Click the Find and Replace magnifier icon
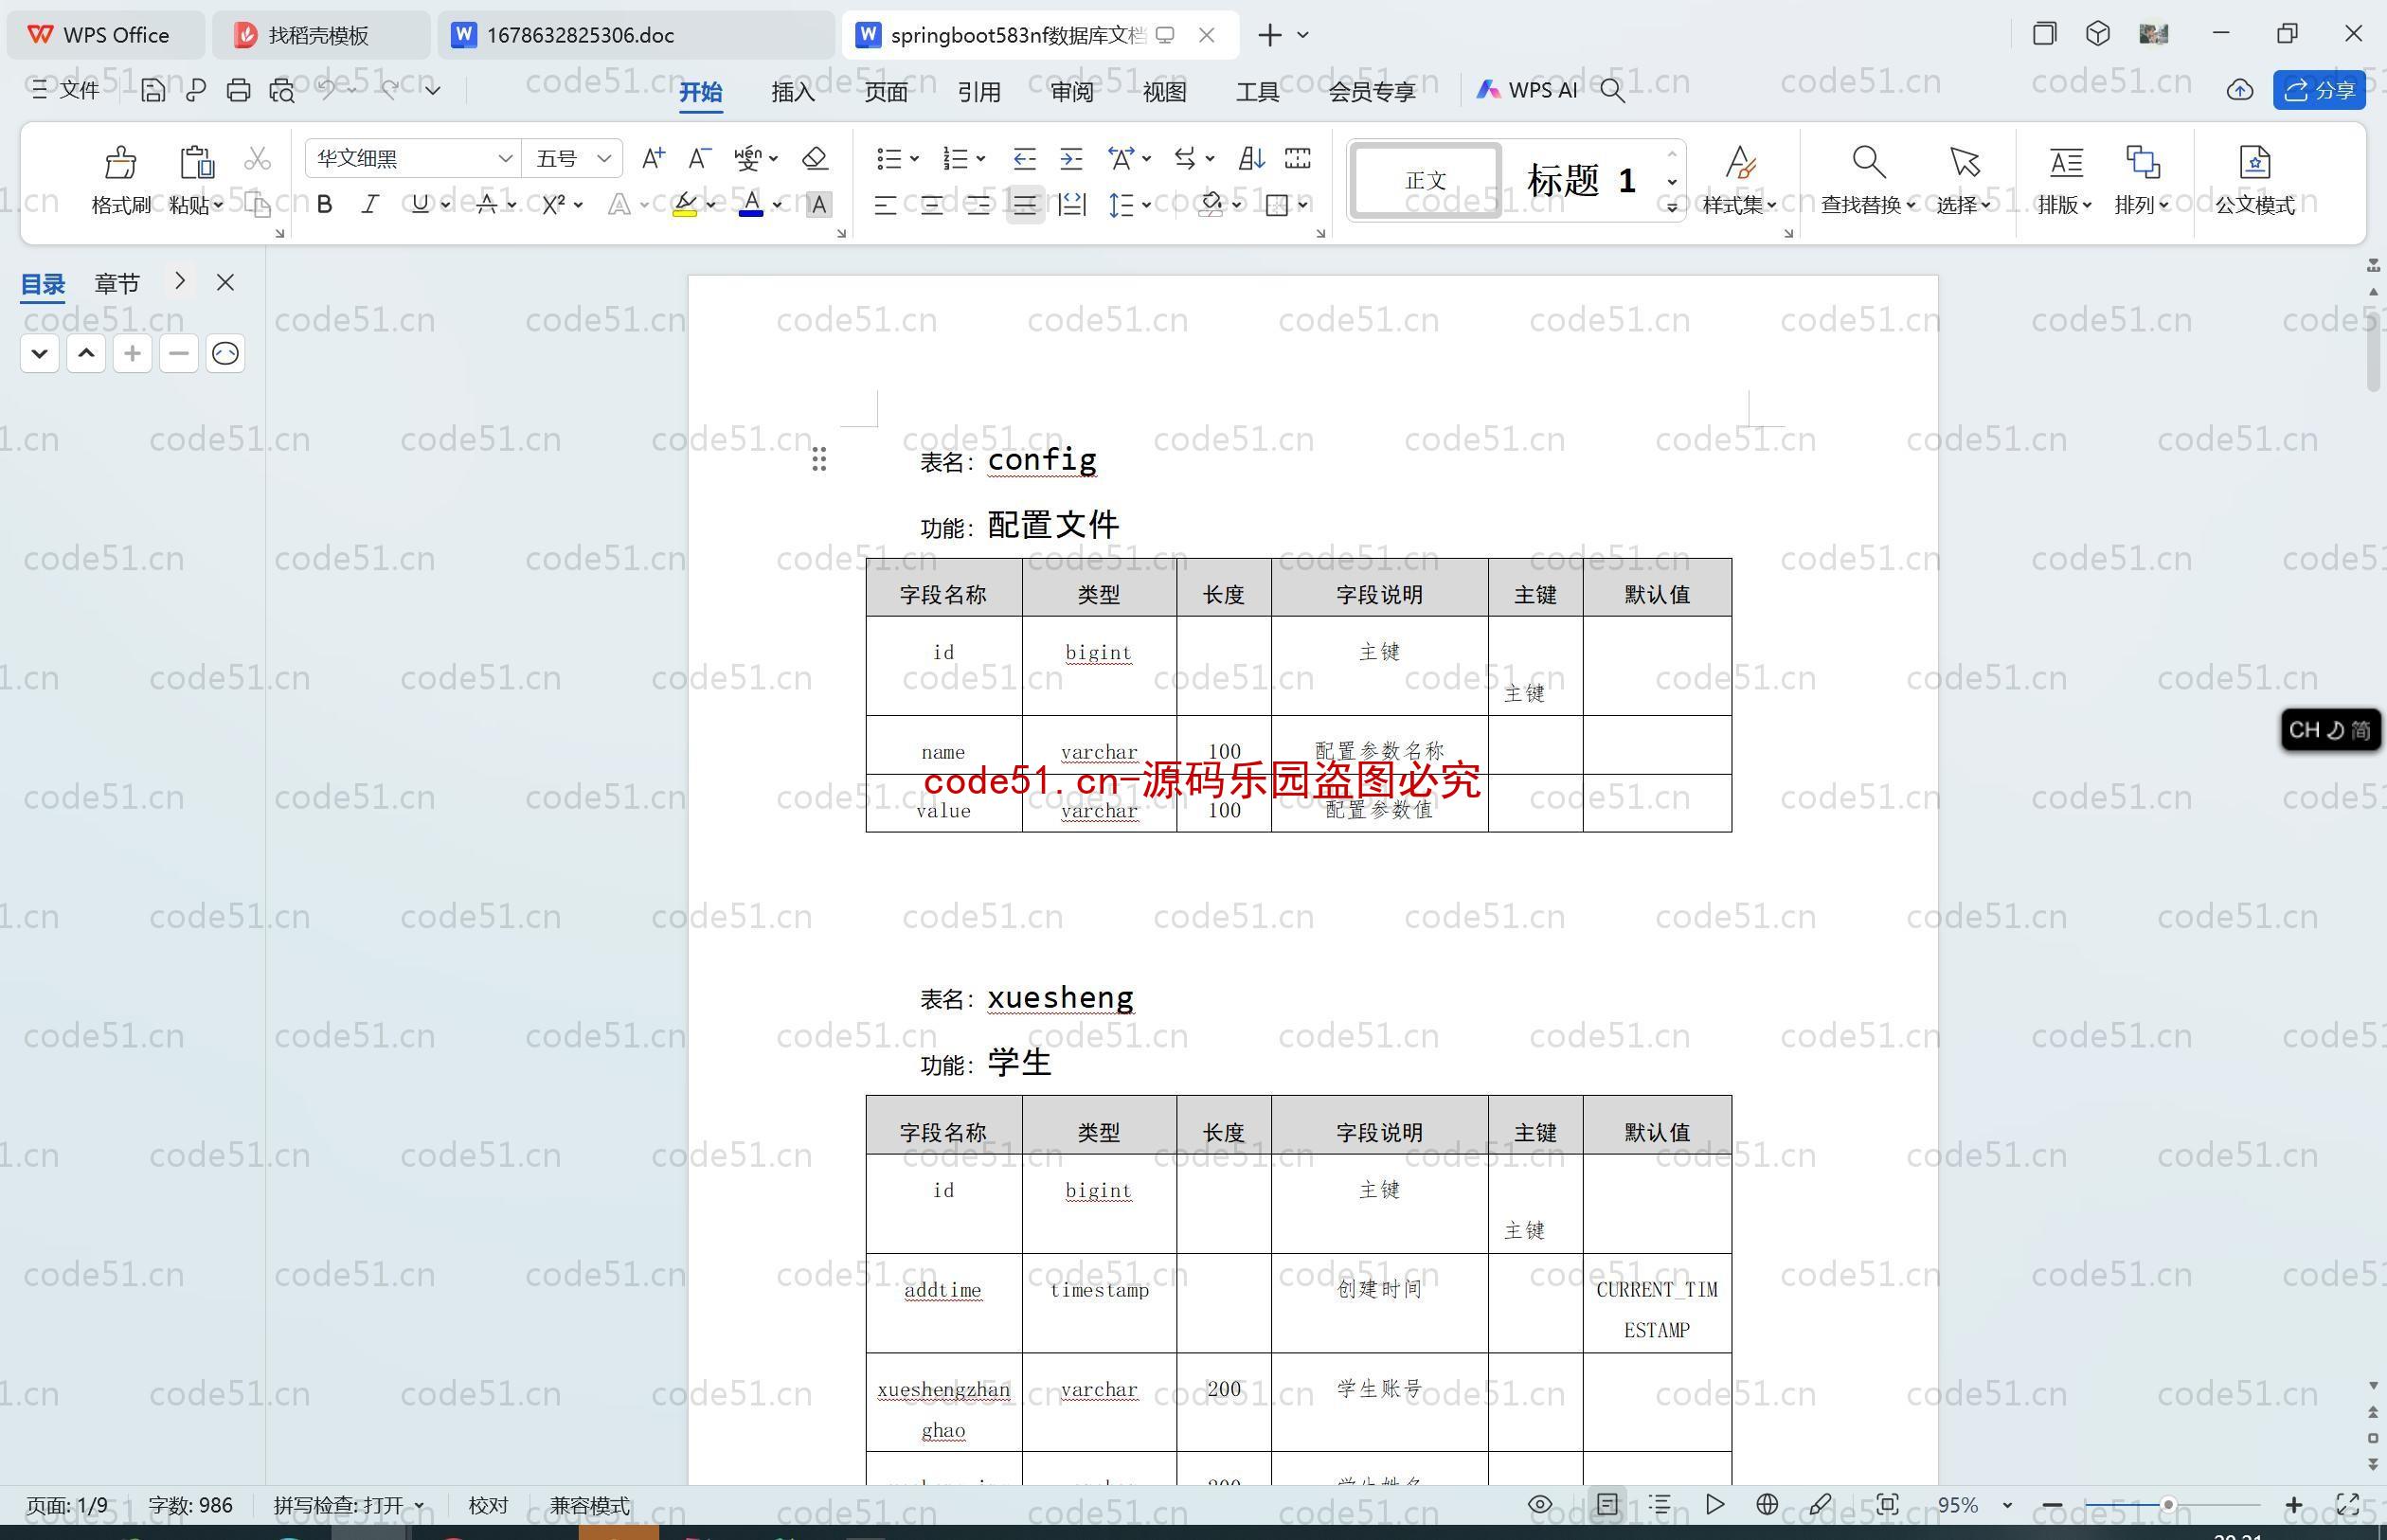This screenshot has width=2387, height=1540. [x=1868, y=162]
